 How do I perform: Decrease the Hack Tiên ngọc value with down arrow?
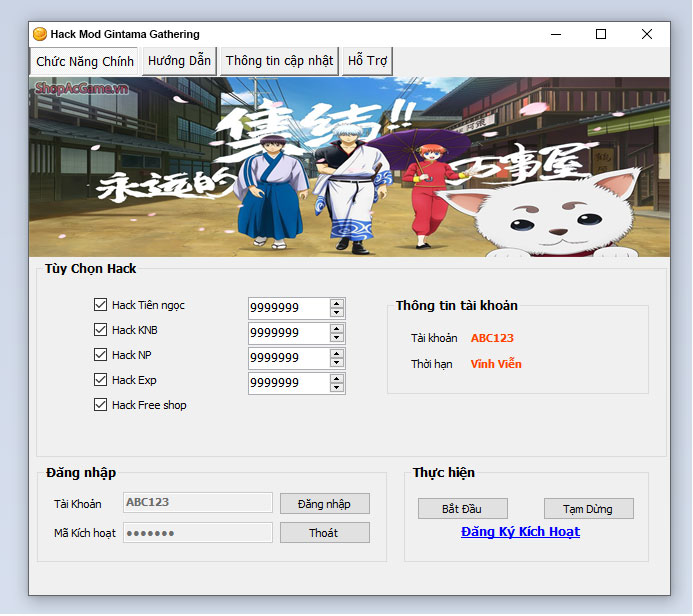337,312
